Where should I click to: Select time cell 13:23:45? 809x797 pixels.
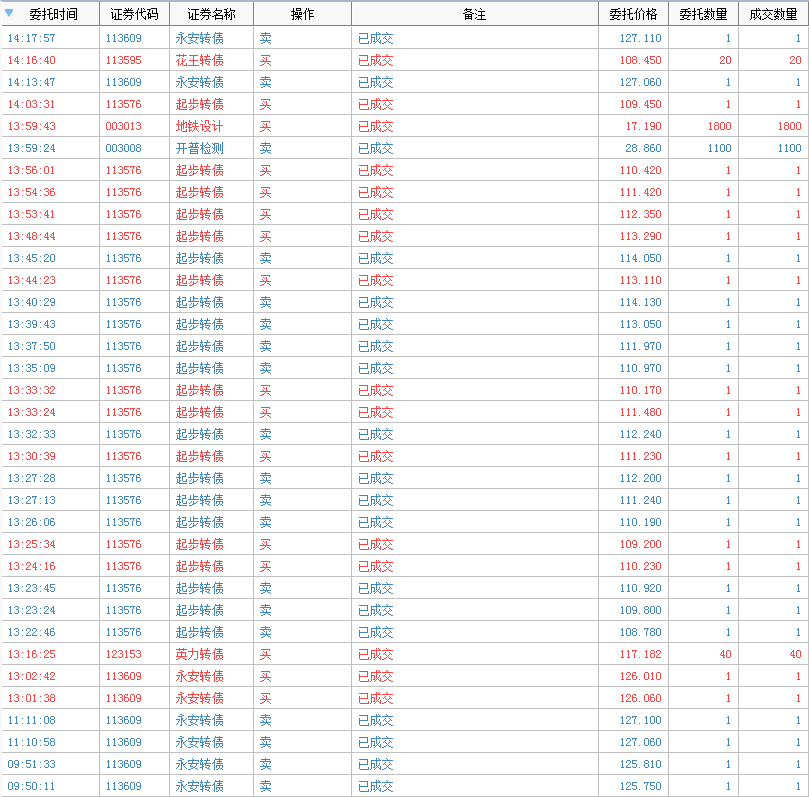[x=31, y=588]
